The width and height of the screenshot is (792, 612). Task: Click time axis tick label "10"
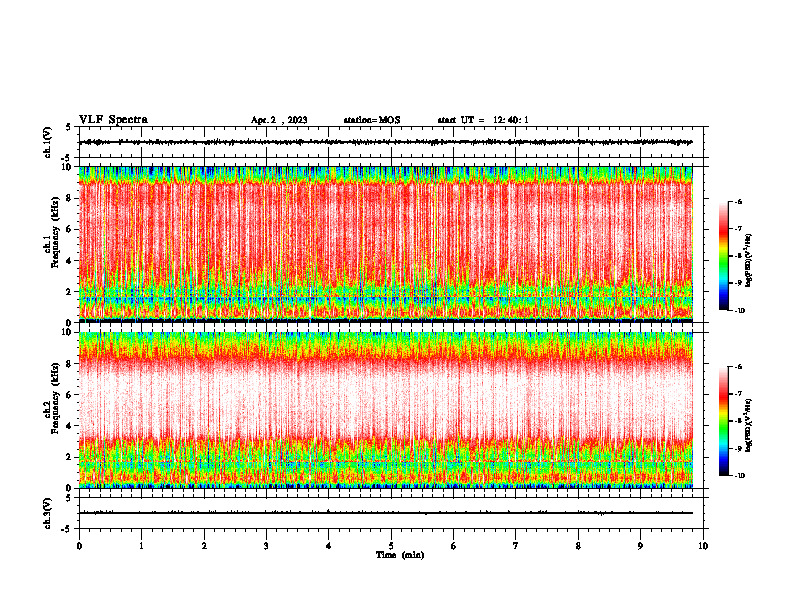click(703, 546)
